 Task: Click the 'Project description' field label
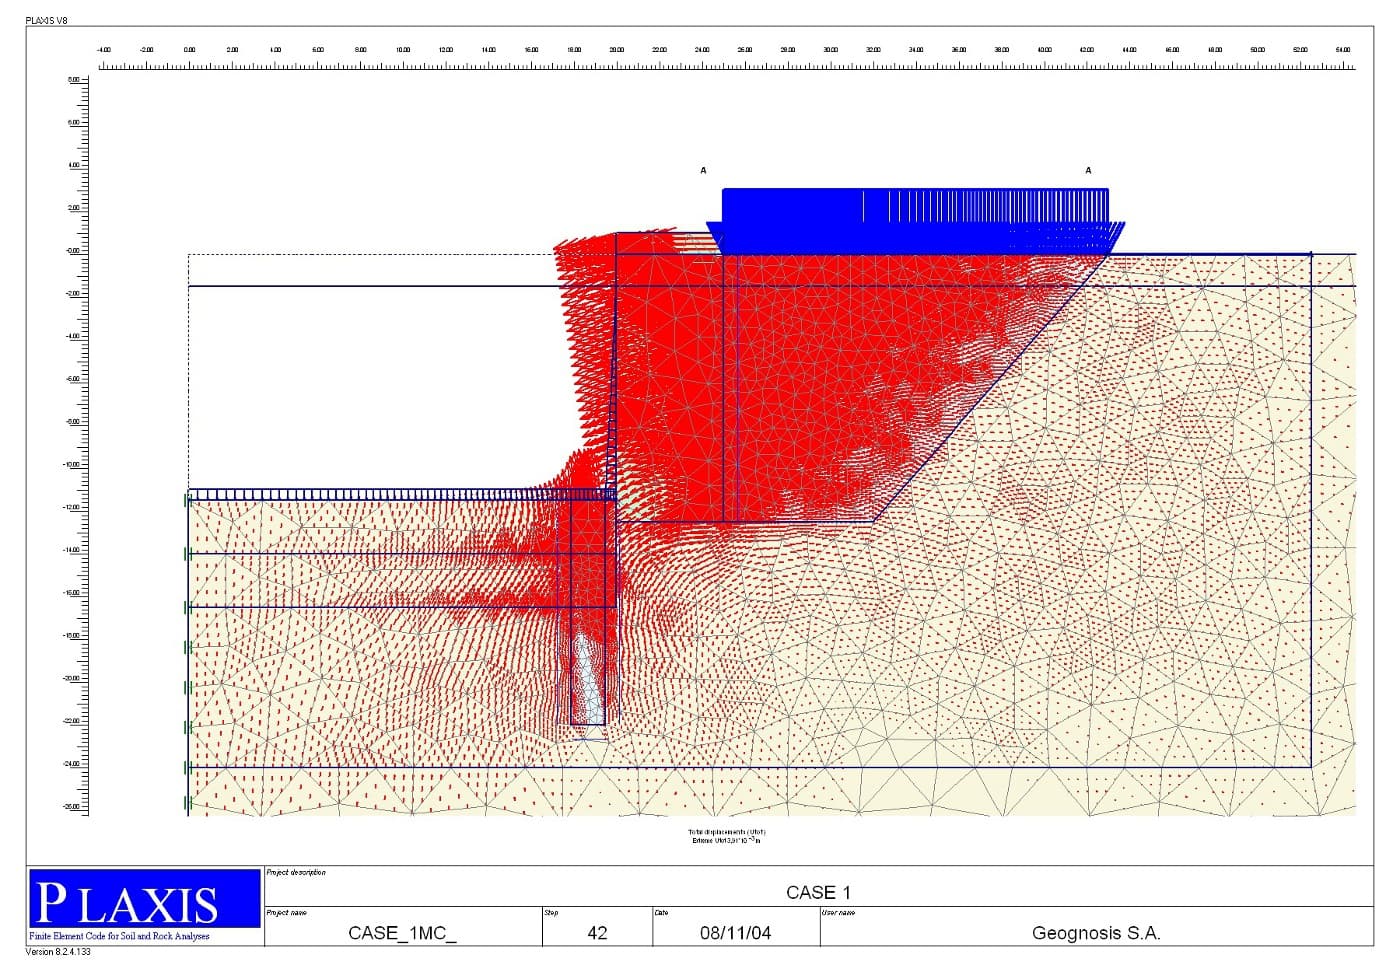[x=296, y=873]
